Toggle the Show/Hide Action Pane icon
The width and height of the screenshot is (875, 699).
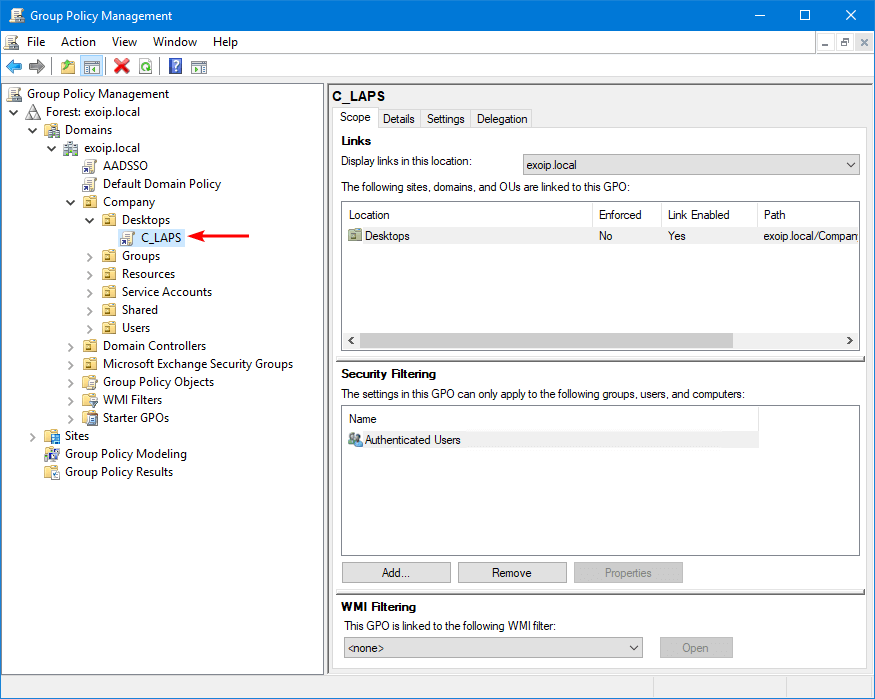click(x=199, y=68)
